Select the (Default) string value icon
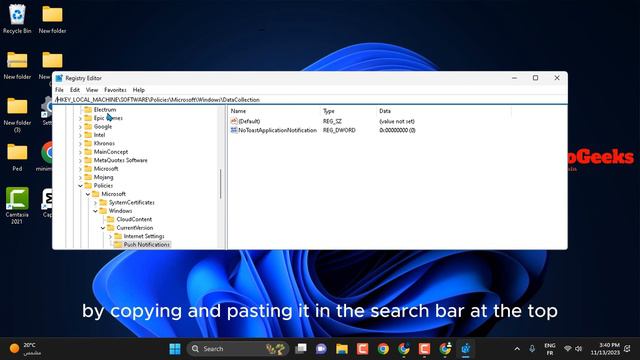 click(x=234, y=121)
